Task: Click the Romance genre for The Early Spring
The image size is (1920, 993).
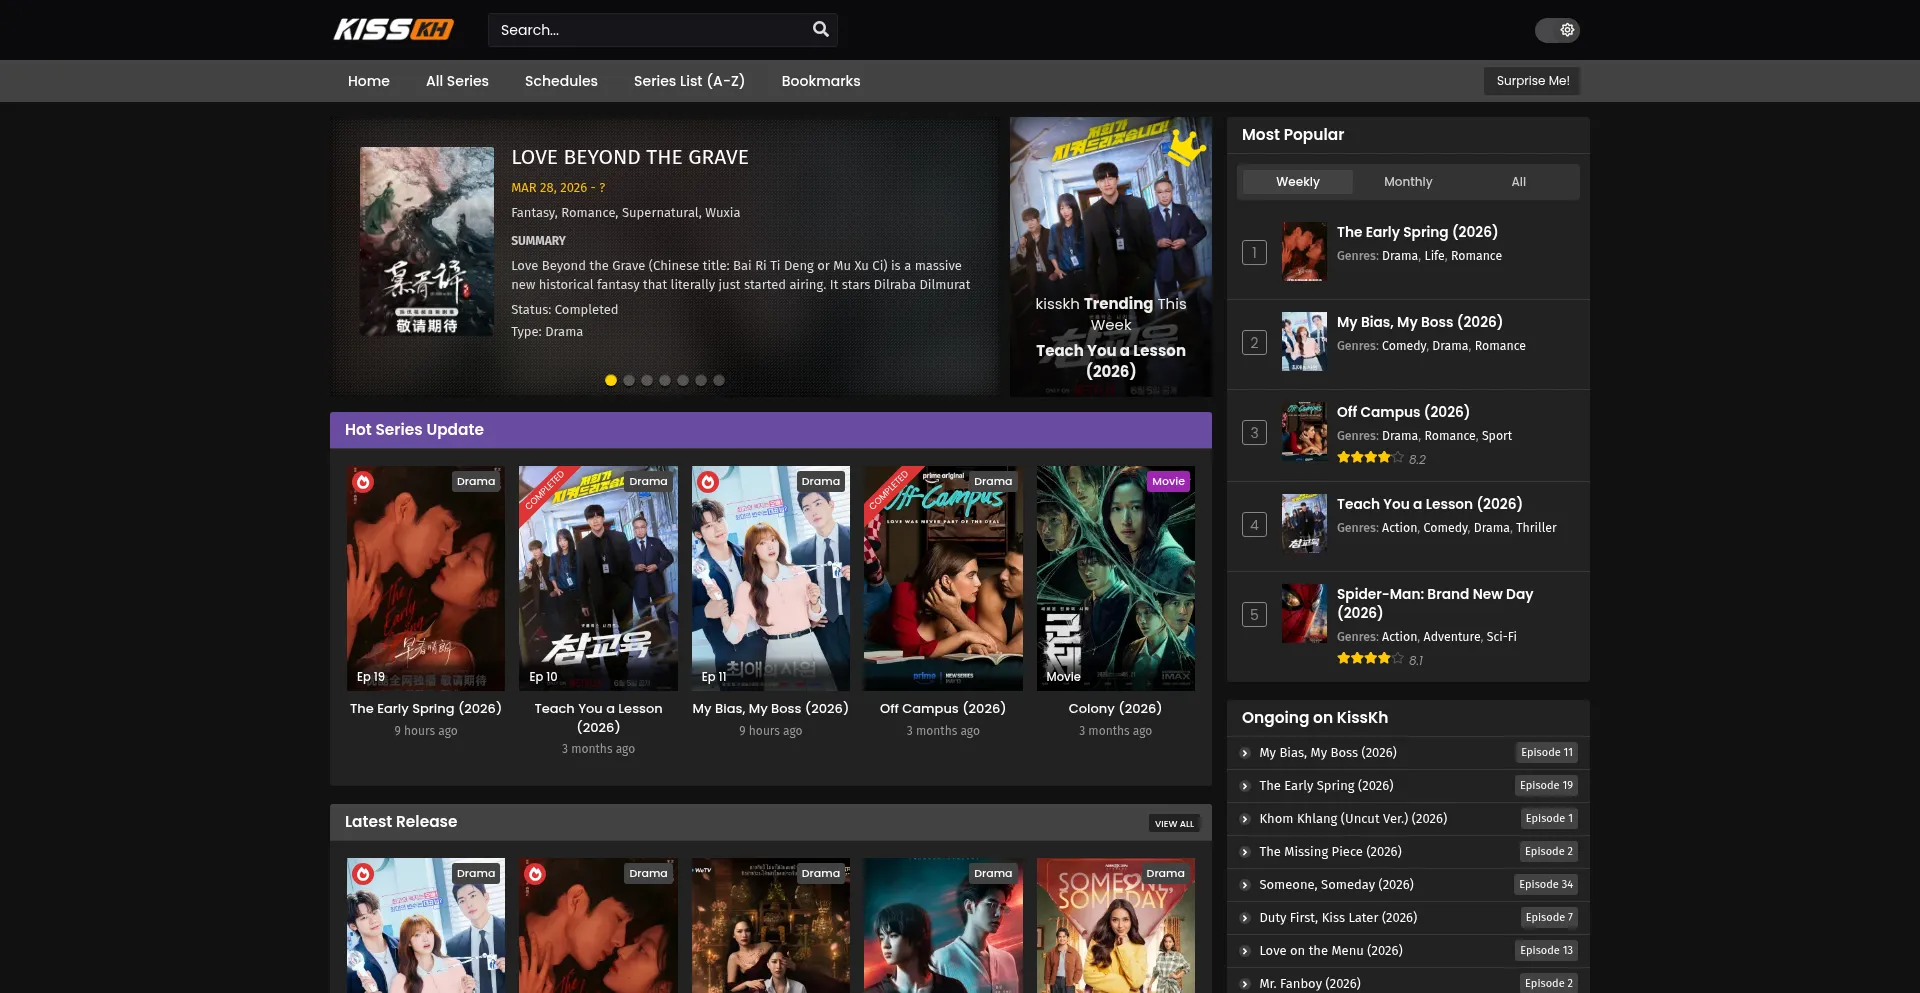Action: pyautogui.click(x=1476, y=256)
